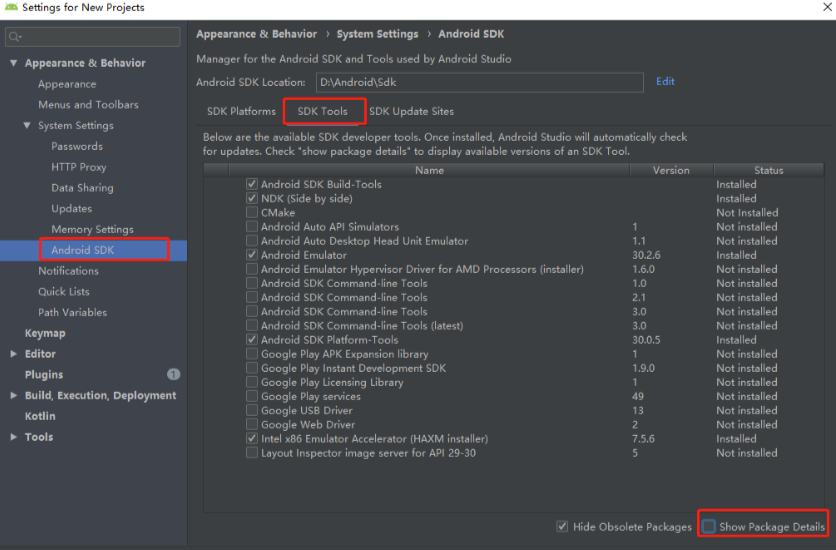Click System Settings in the breadcrumb
This screenshot has width=836, height=550.
(377, 34)
